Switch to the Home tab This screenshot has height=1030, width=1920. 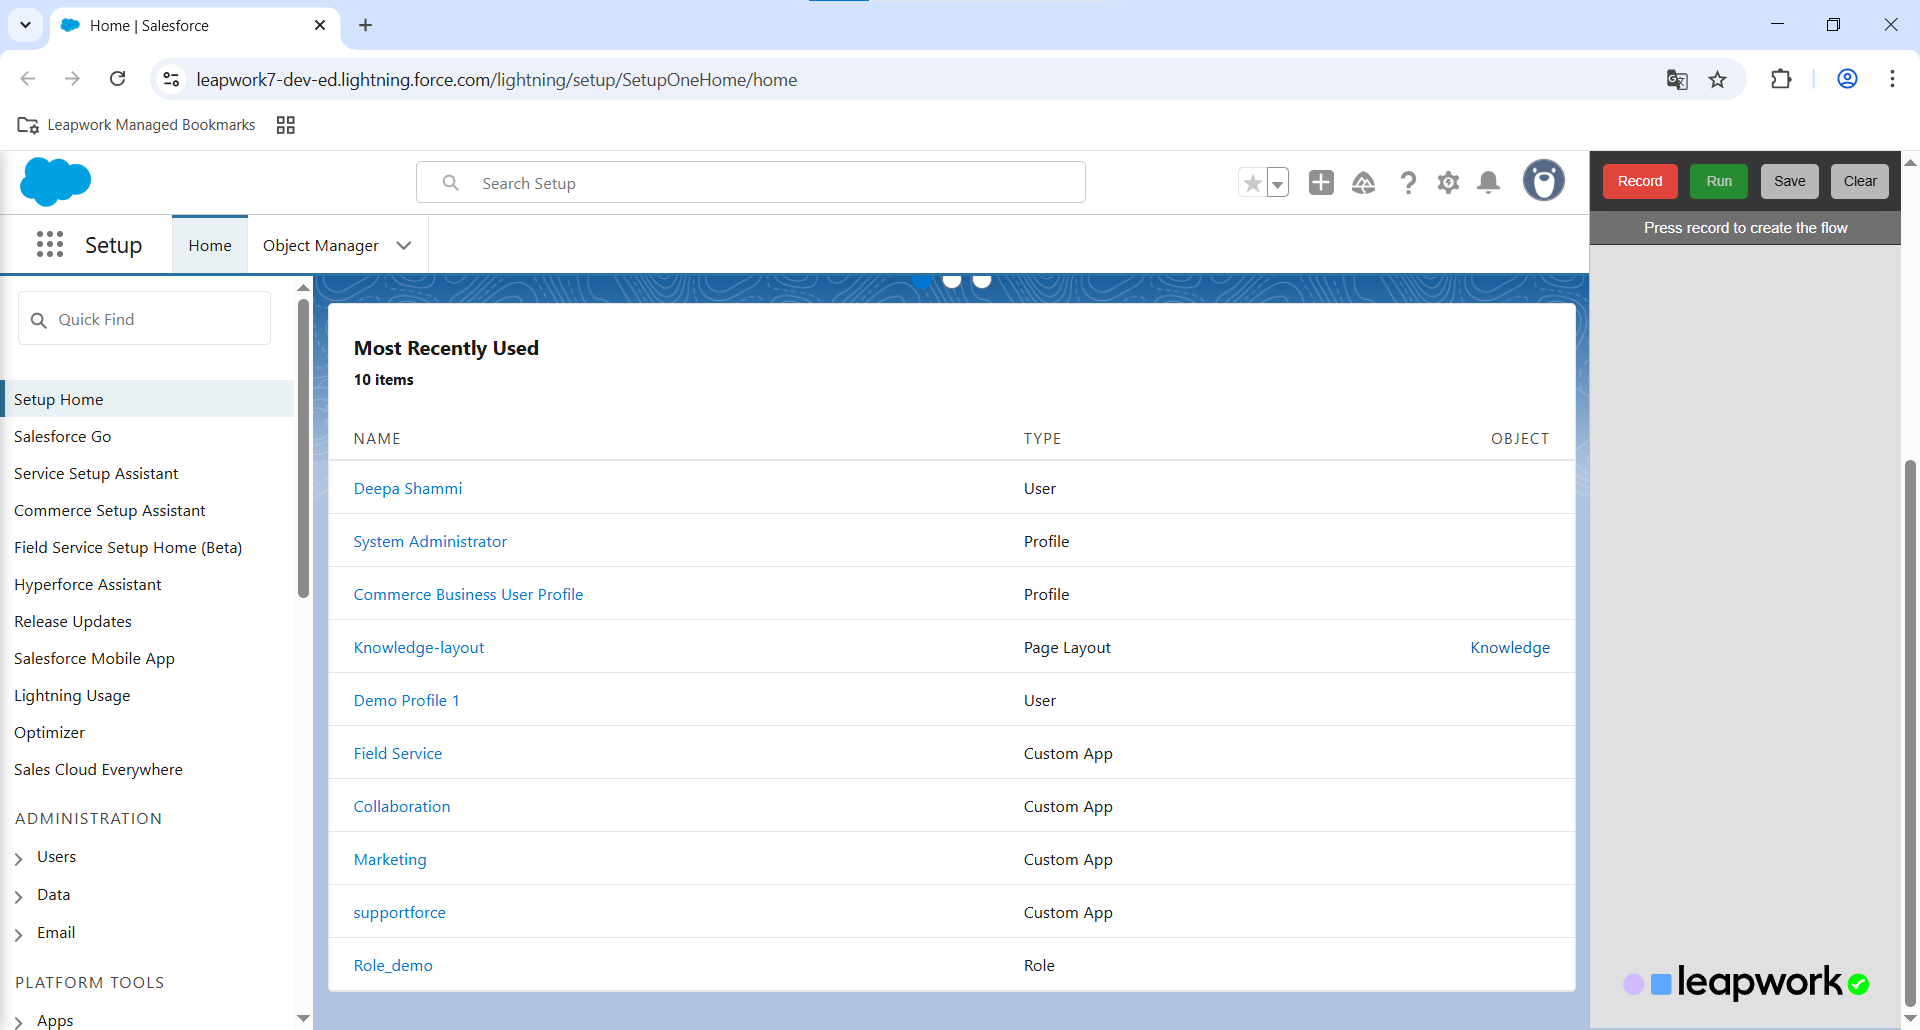210,246
